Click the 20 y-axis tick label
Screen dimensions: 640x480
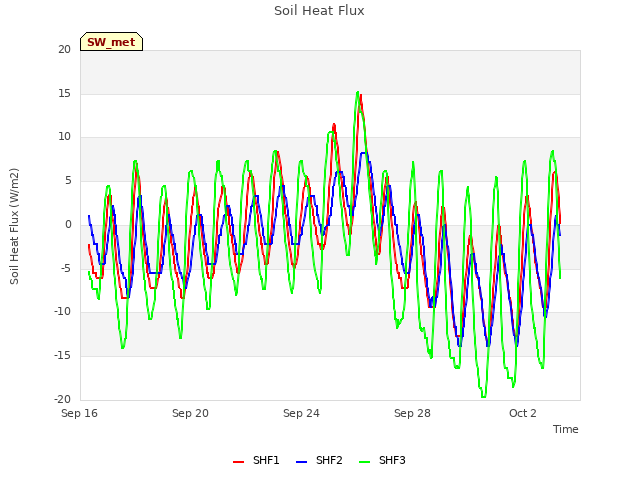click(64, 49)
